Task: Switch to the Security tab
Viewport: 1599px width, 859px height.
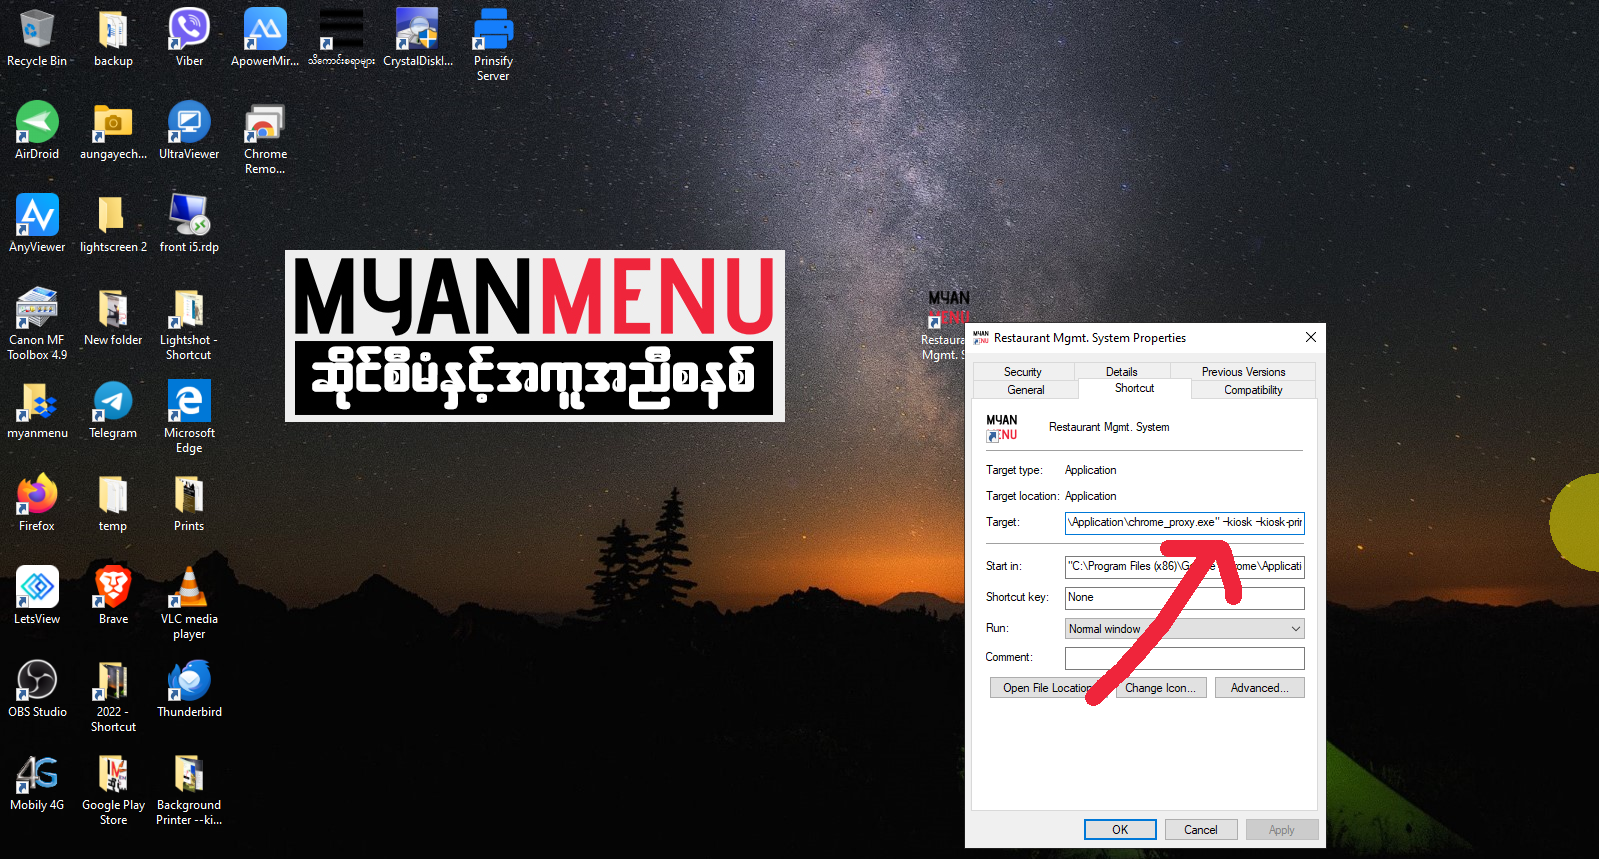Action: point(1022,372)
